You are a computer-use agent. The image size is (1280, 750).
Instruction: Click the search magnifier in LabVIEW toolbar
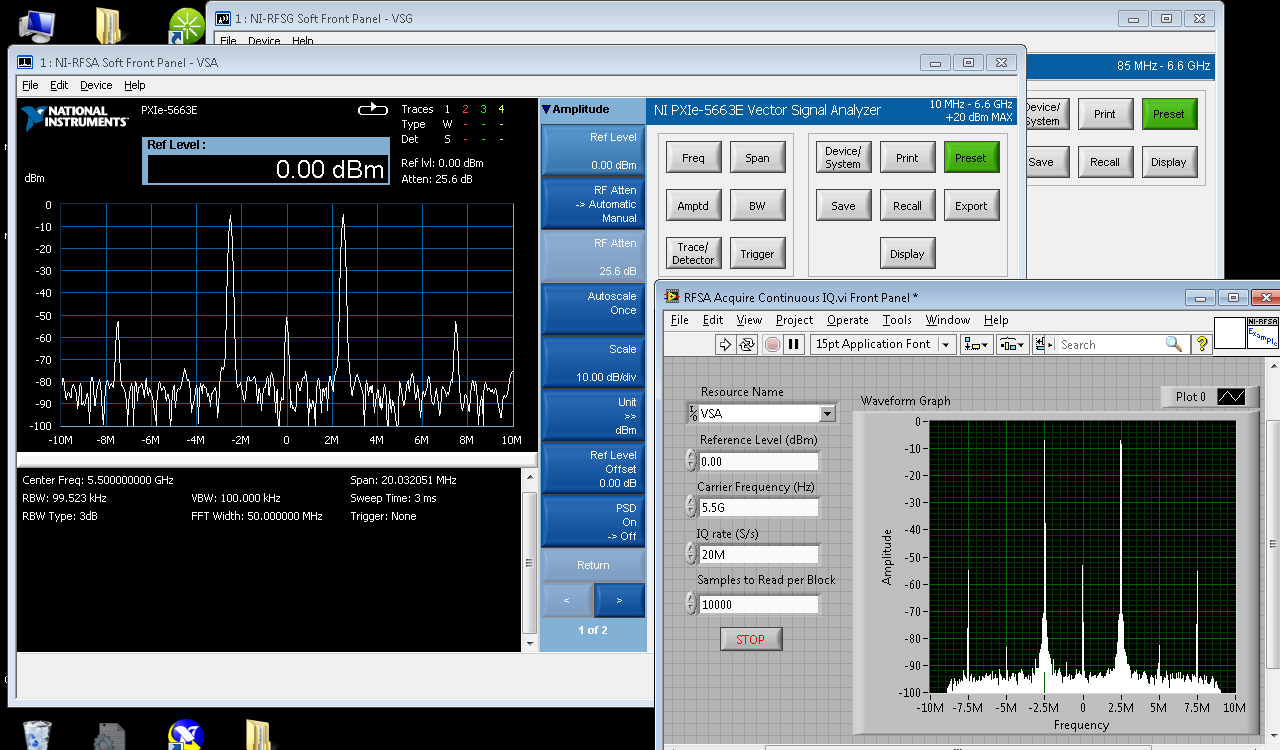pyautogui.click(x=1174, y=344)
